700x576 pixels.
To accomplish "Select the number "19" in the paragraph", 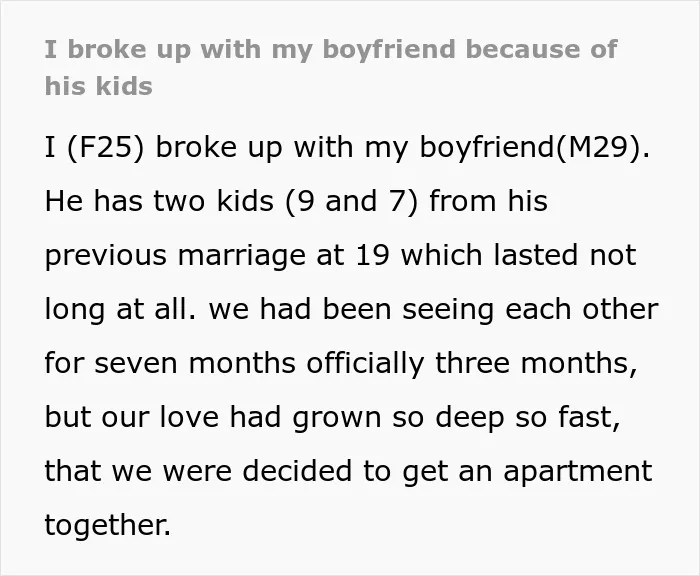I will coord(373,255).
